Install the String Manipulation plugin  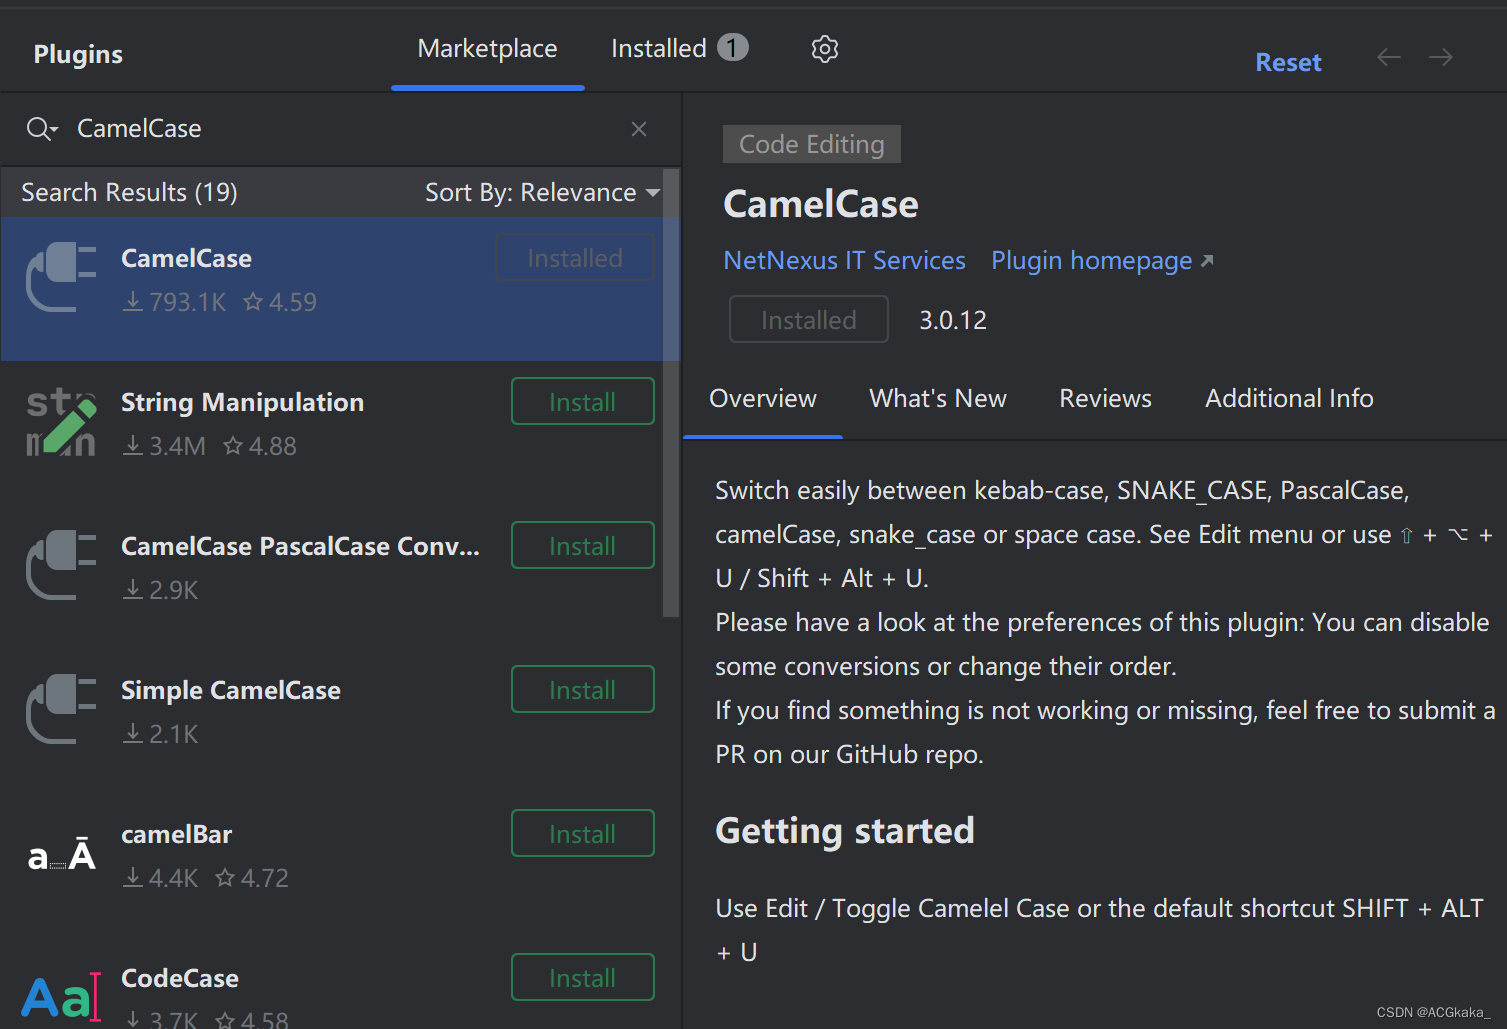pyautogui.click(x=583, y=401)
